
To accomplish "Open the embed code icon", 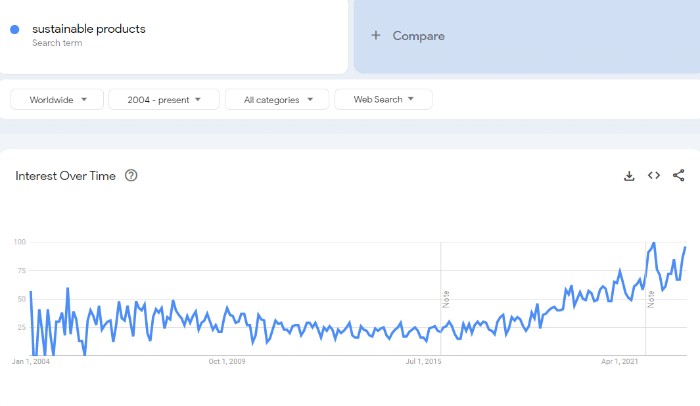I will pyautogui.click(x=654, y=176).
